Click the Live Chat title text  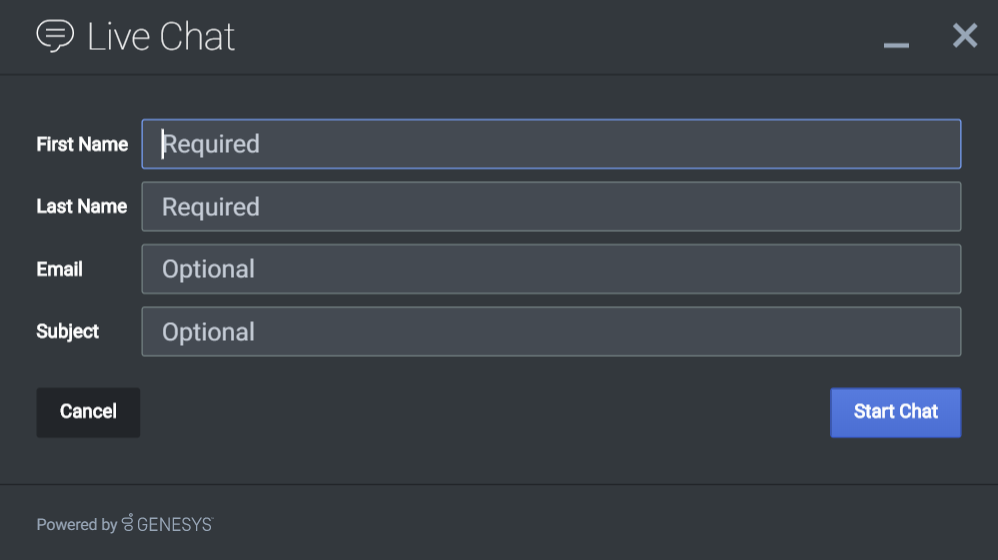point(161,37)
